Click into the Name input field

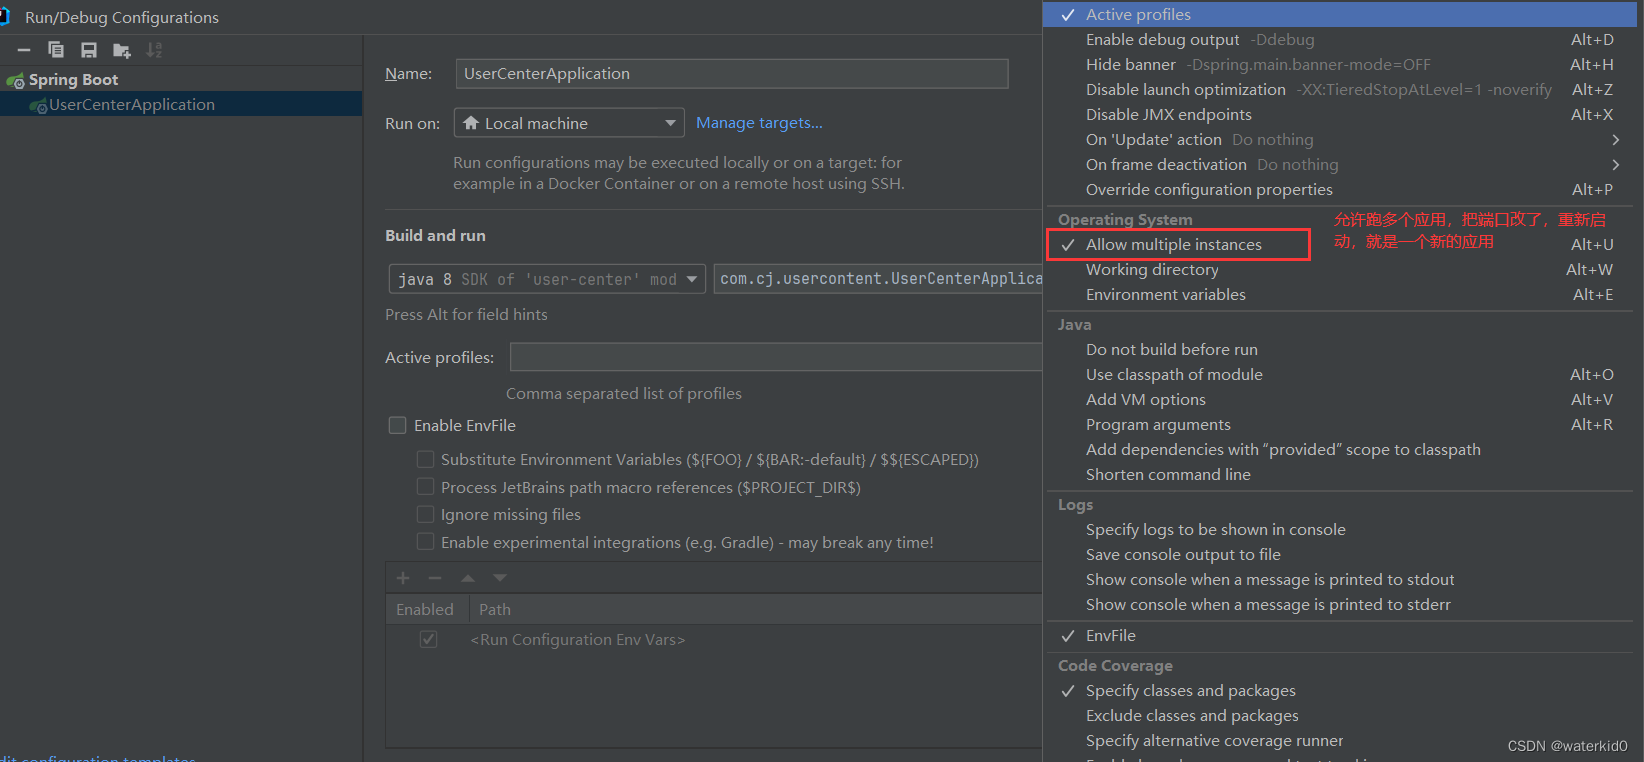732,74
